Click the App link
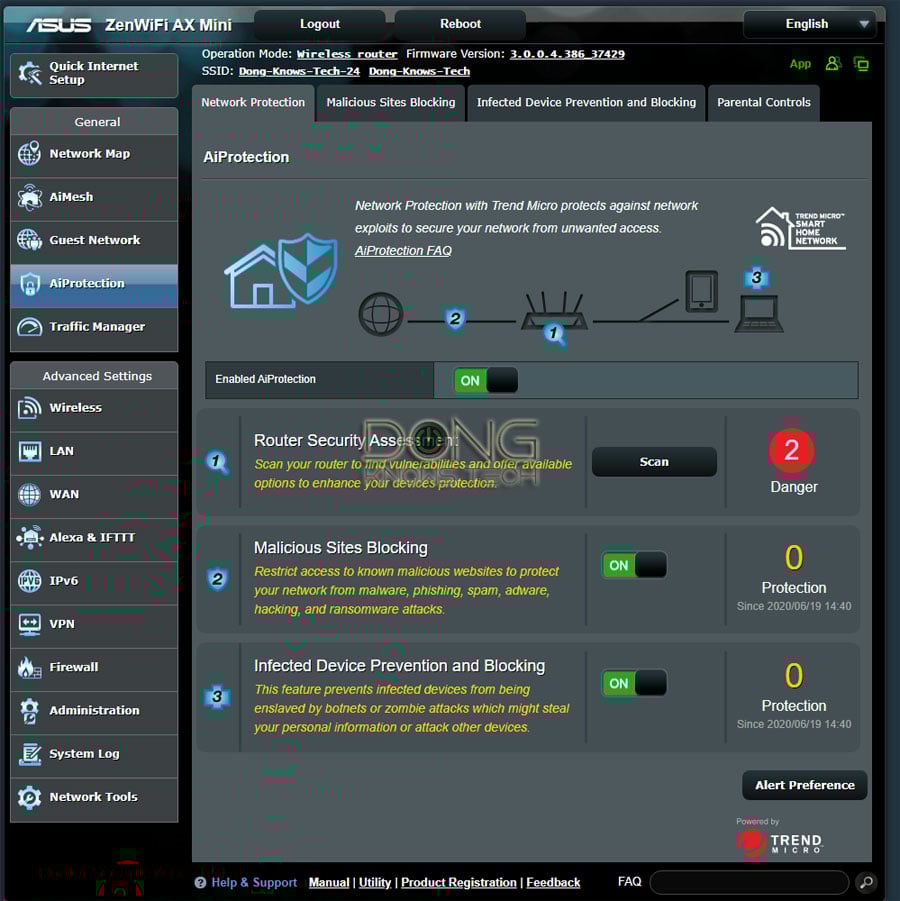Viewport: 900px width, 901px height. point(800,64)
